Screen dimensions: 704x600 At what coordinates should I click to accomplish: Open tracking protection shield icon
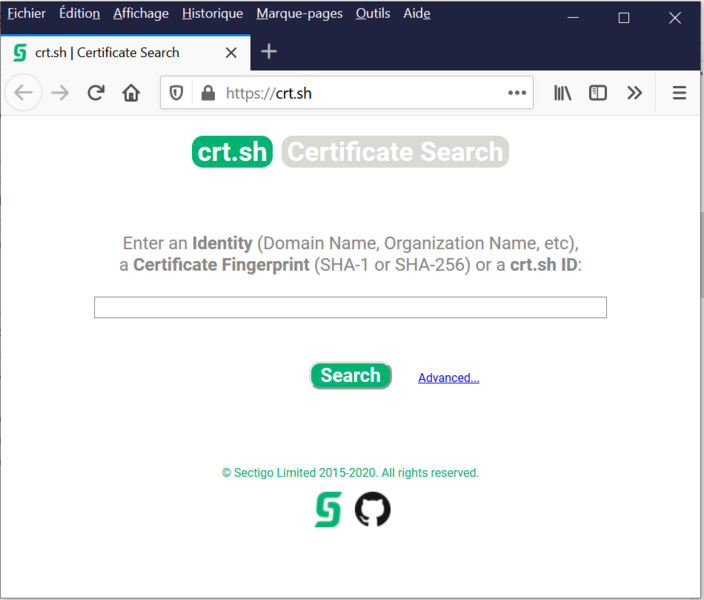[x=177, y=93]
